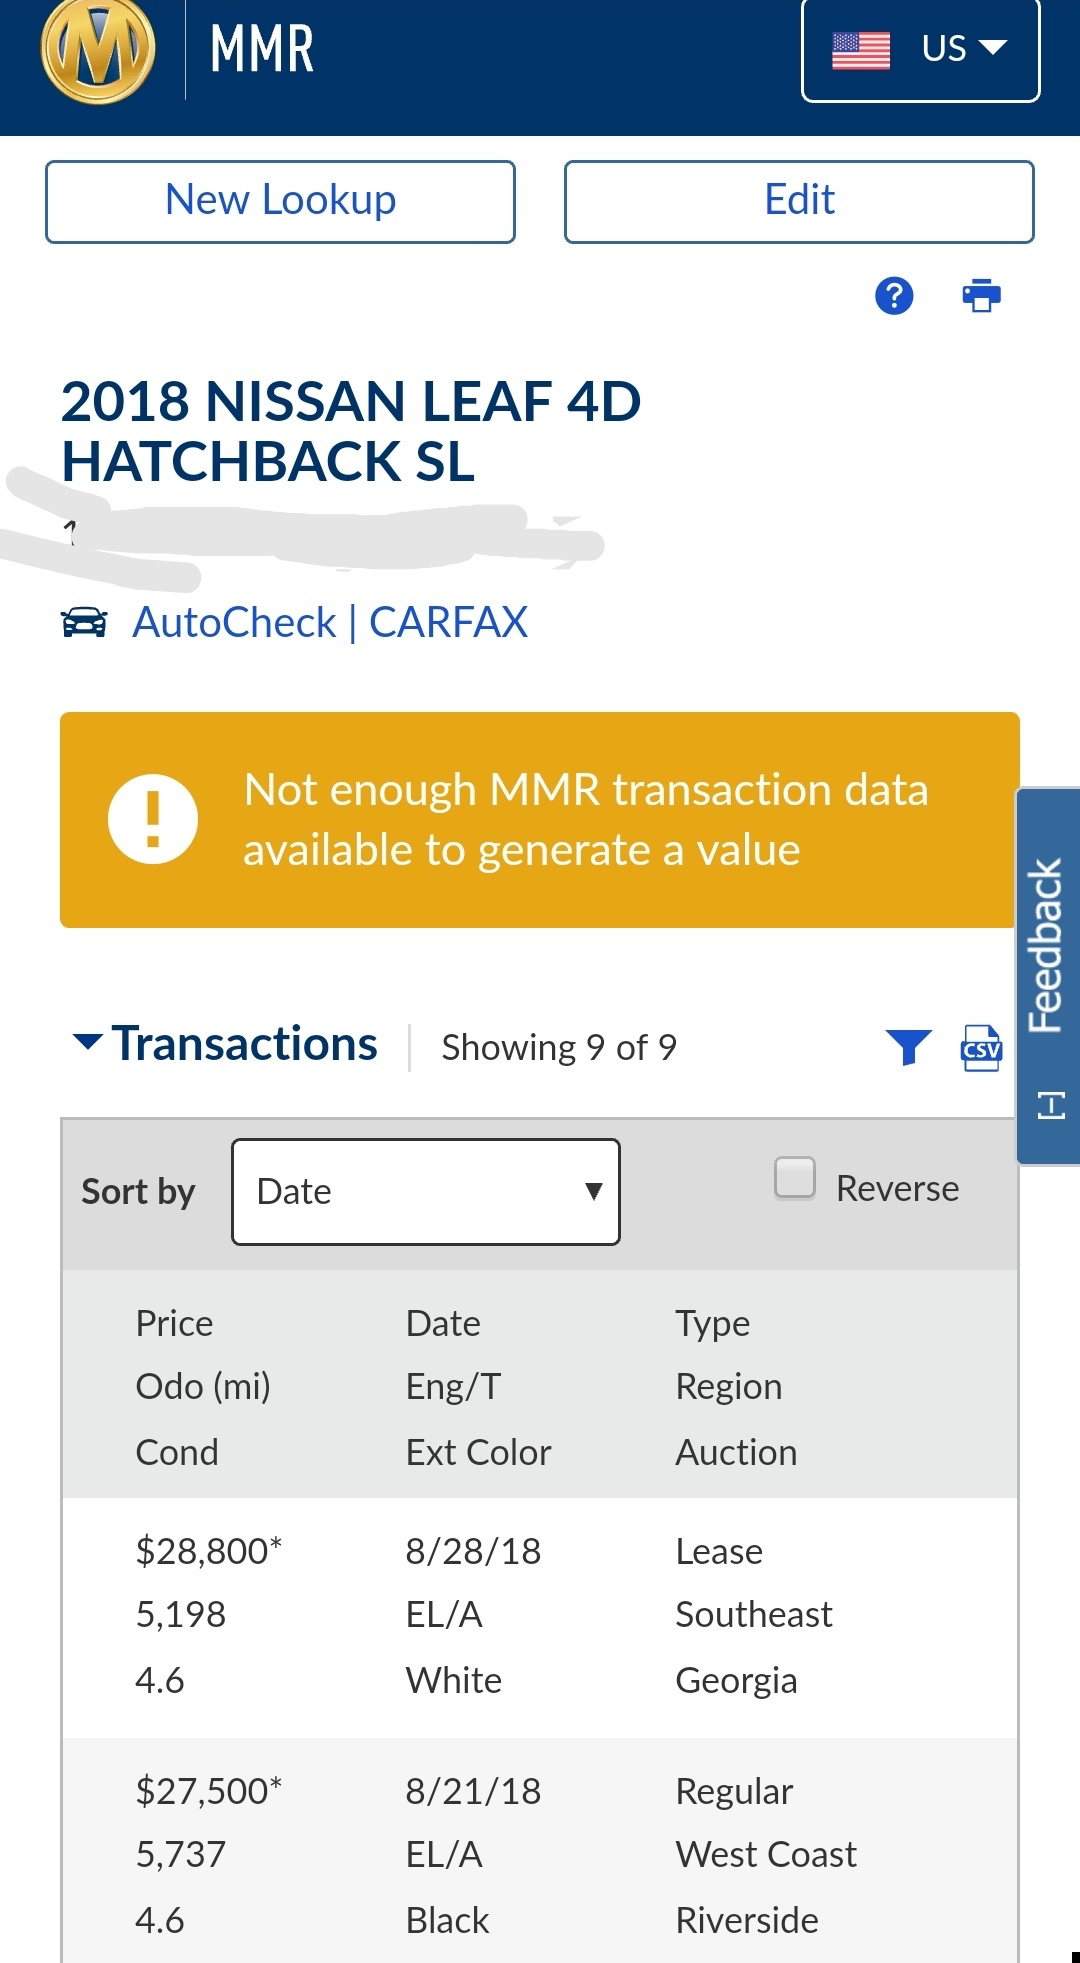Open the Feedback side tab
This screenshot has height=1963, width=1080.
coord(1048,976)
